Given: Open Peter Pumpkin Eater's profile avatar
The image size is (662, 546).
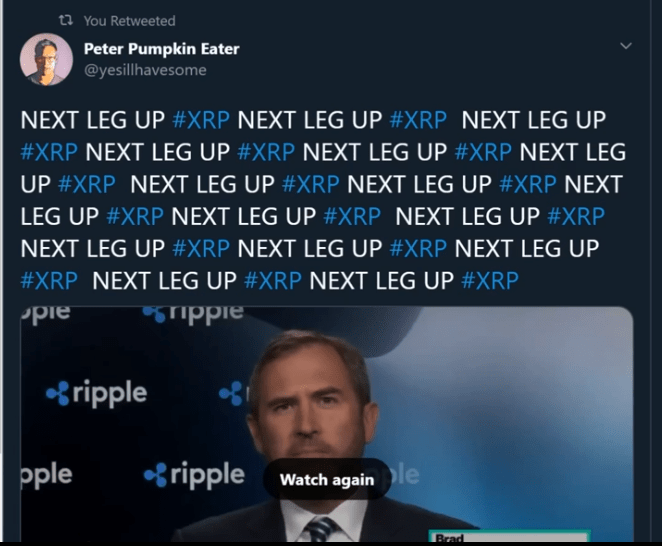Looking at the screenshot, I should [46, 59].
